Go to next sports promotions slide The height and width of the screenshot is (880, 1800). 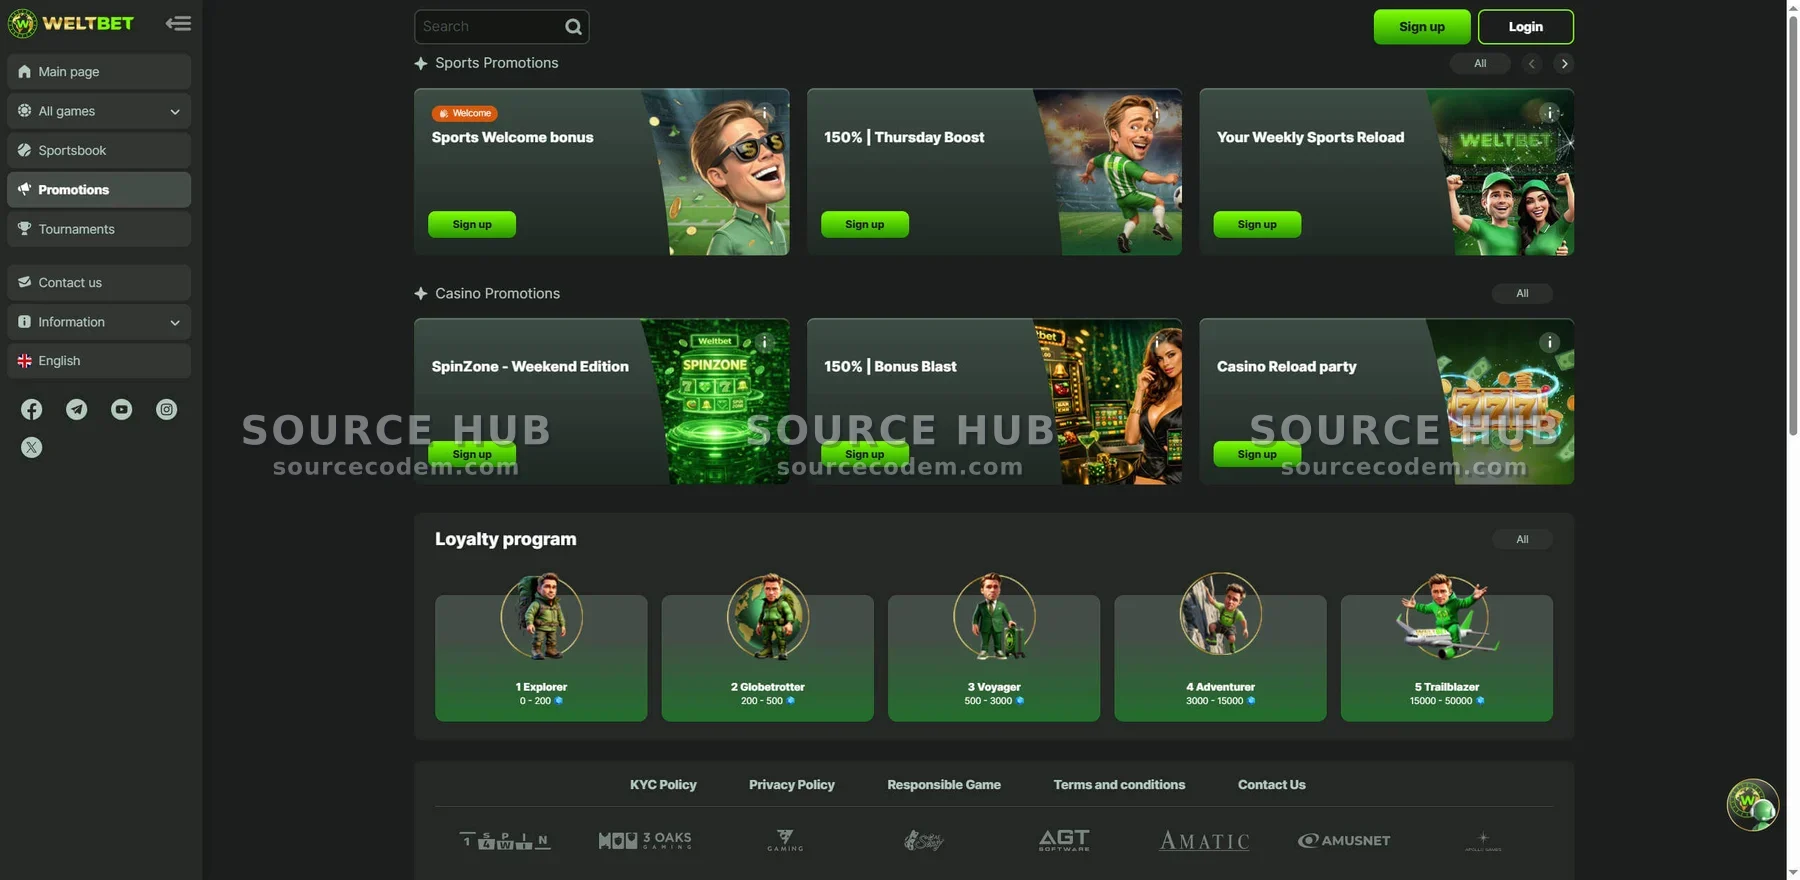(x=1564, y=64)
